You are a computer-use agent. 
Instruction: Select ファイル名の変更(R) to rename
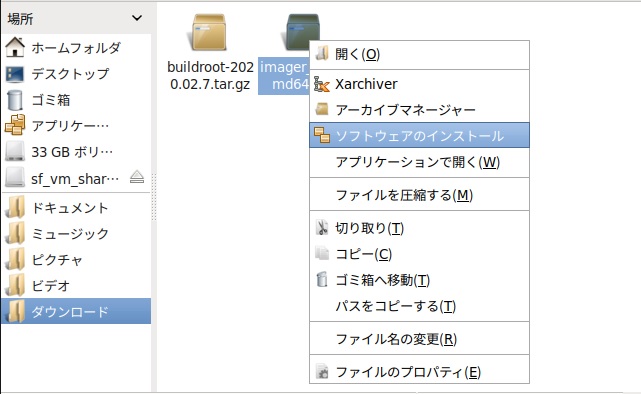coord(419,339)
